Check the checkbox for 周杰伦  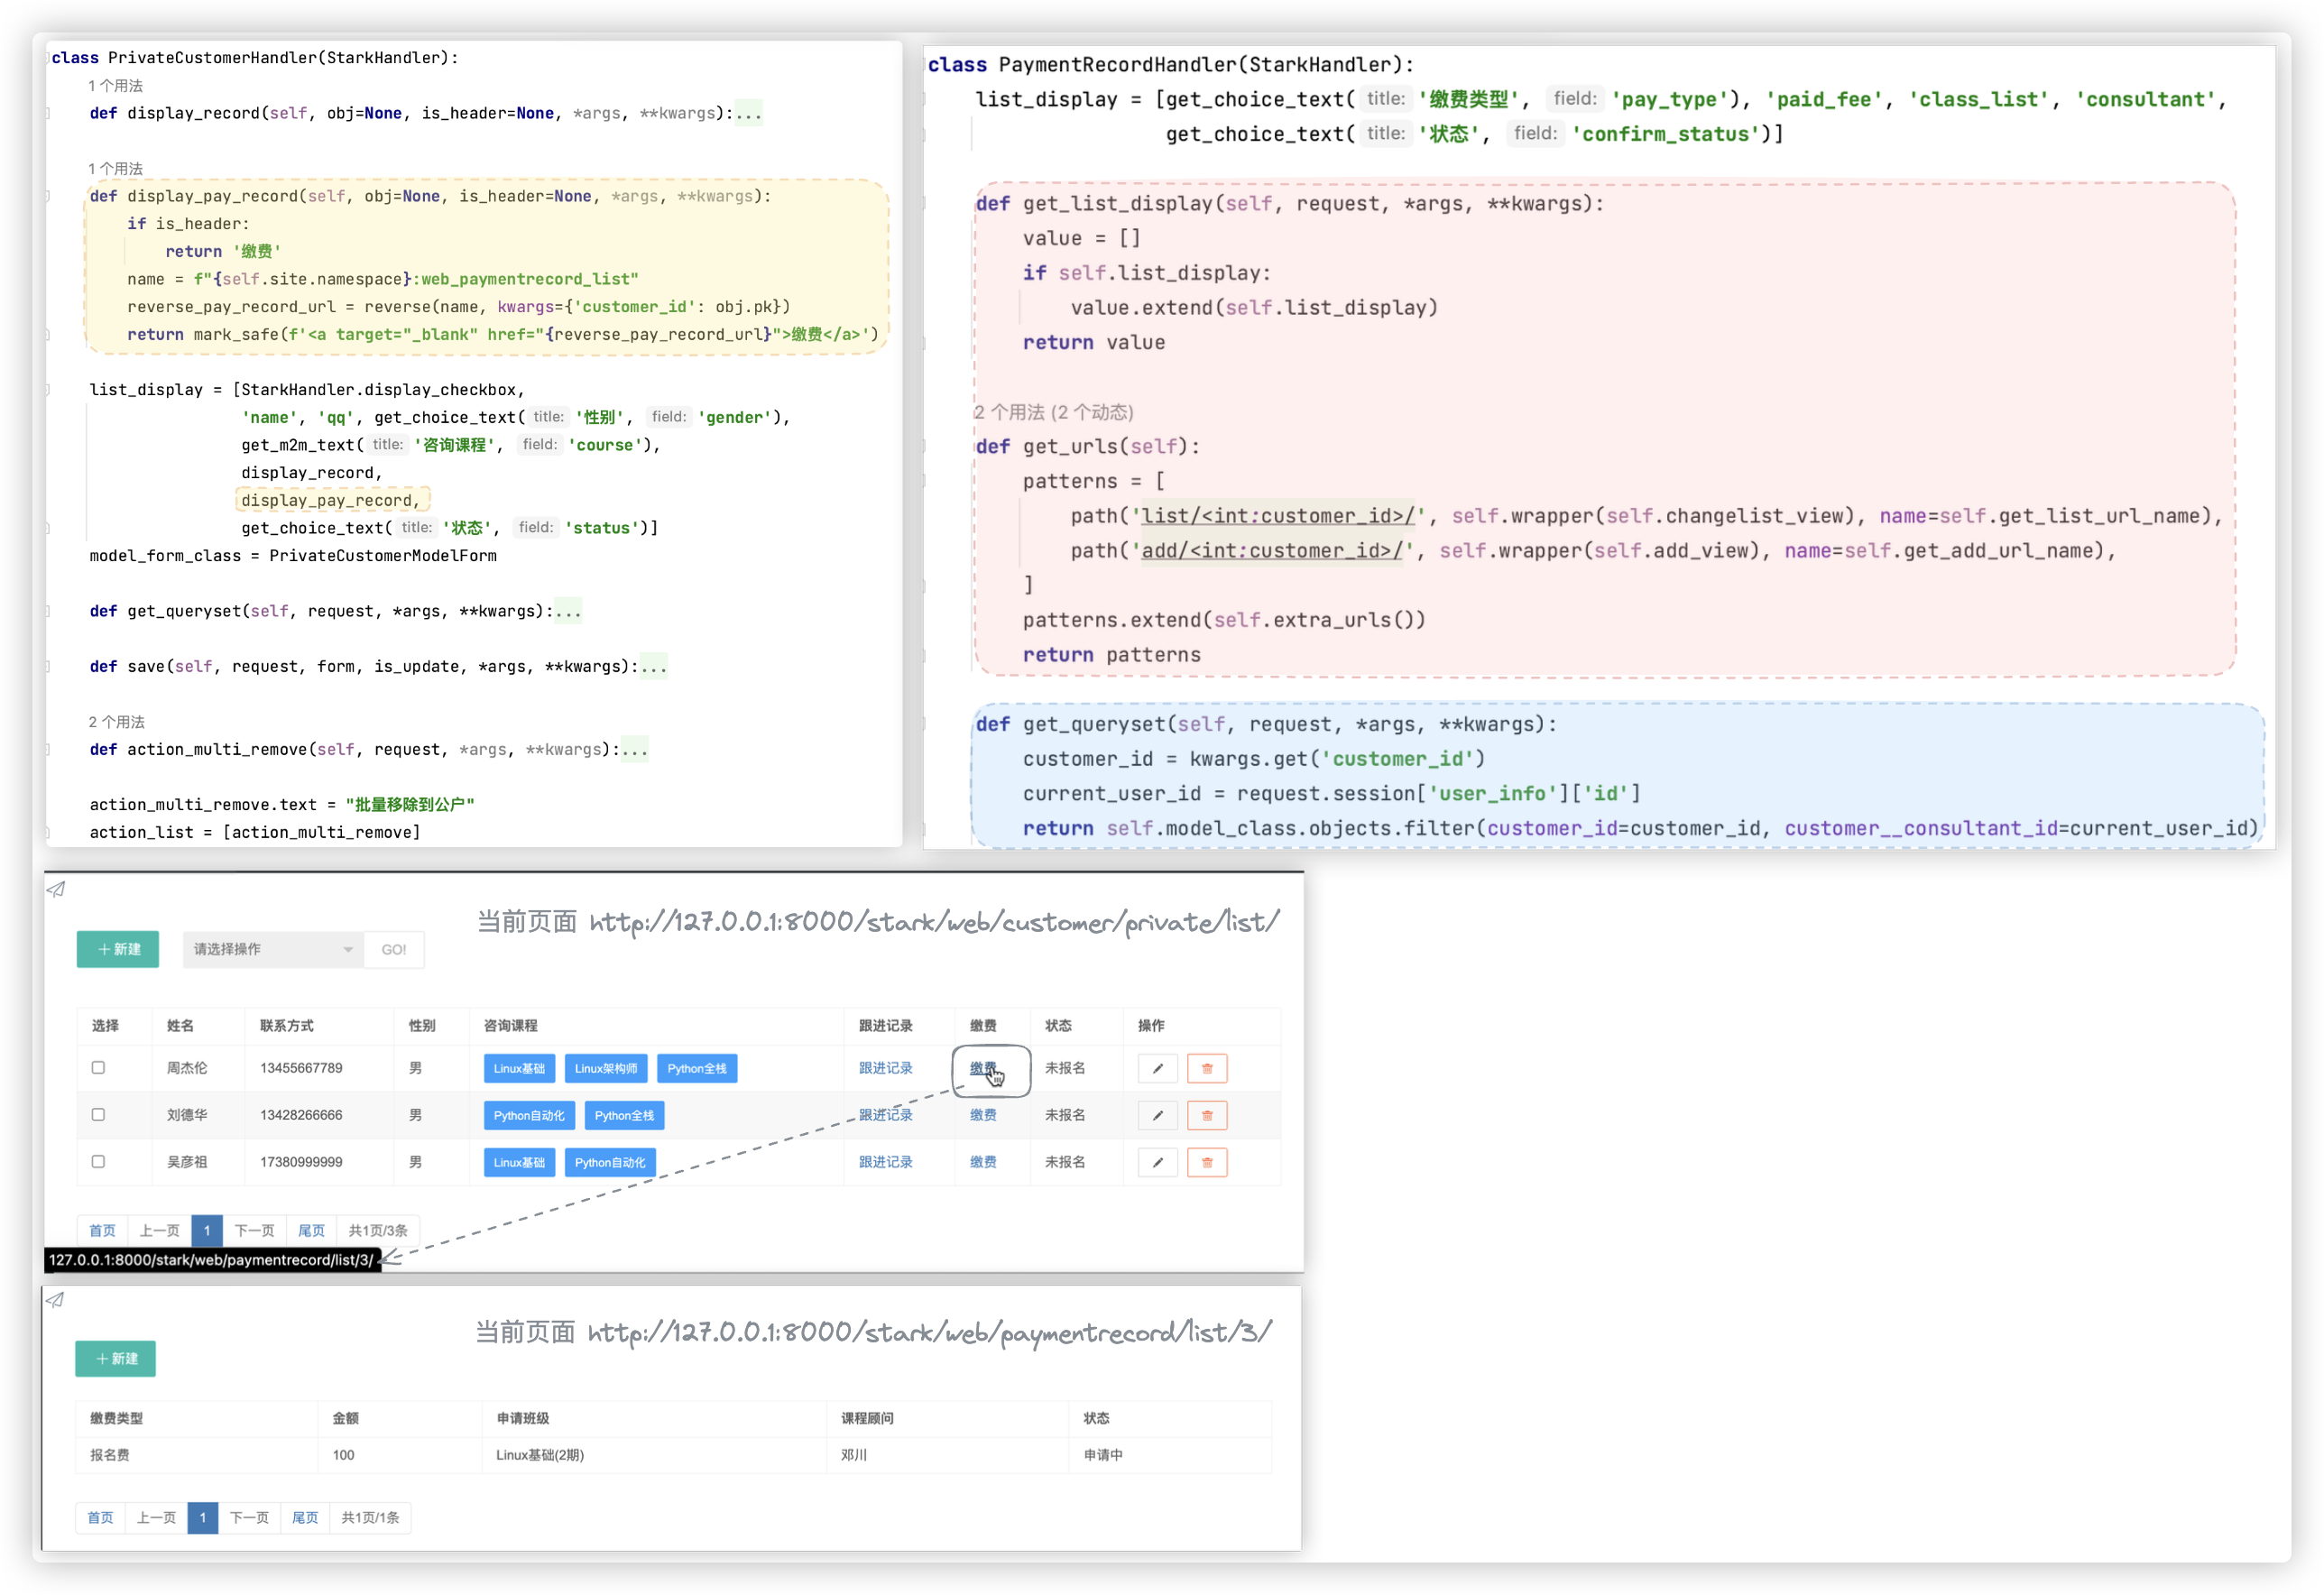(x=98, y=1067)
